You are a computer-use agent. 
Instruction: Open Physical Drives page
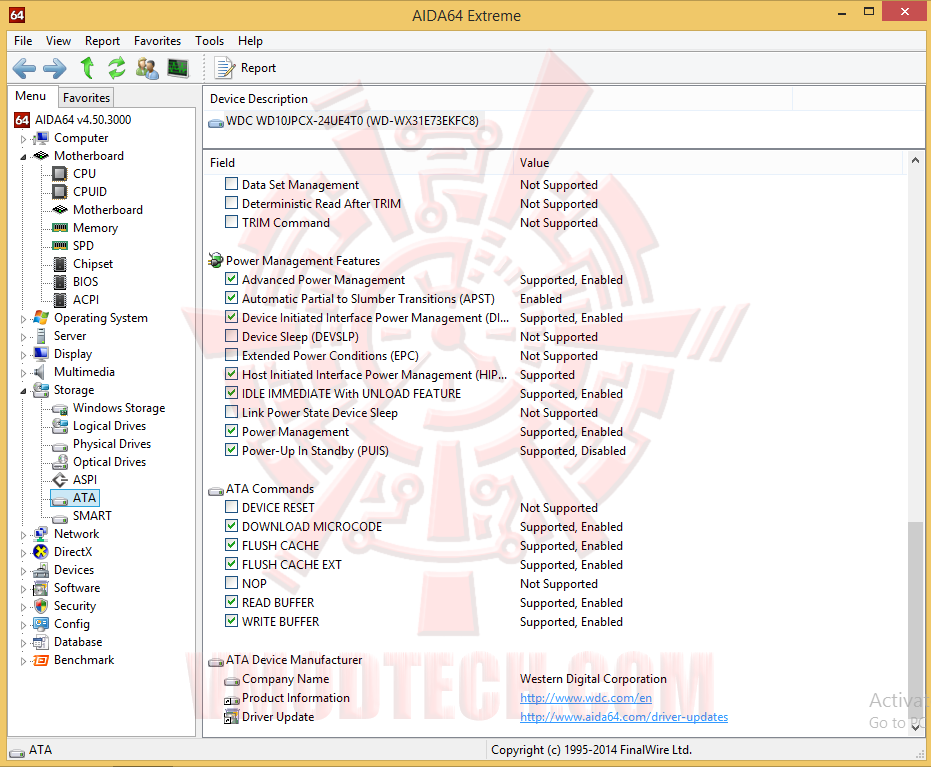[x=112, y=444]
